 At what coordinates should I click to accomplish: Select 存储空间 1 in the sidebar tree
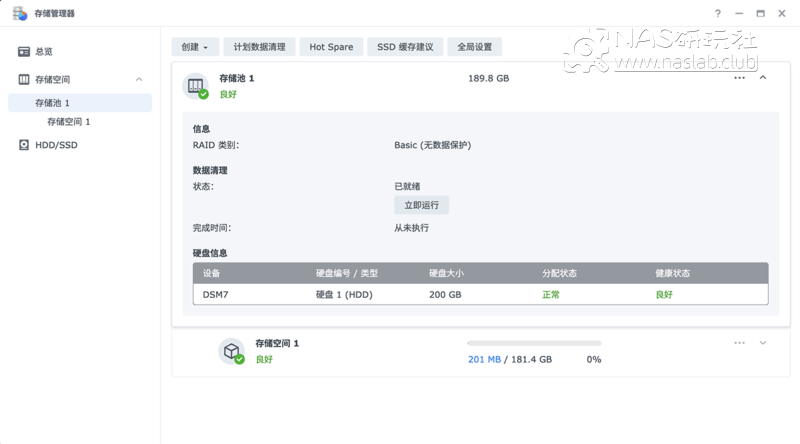[68, 121]
